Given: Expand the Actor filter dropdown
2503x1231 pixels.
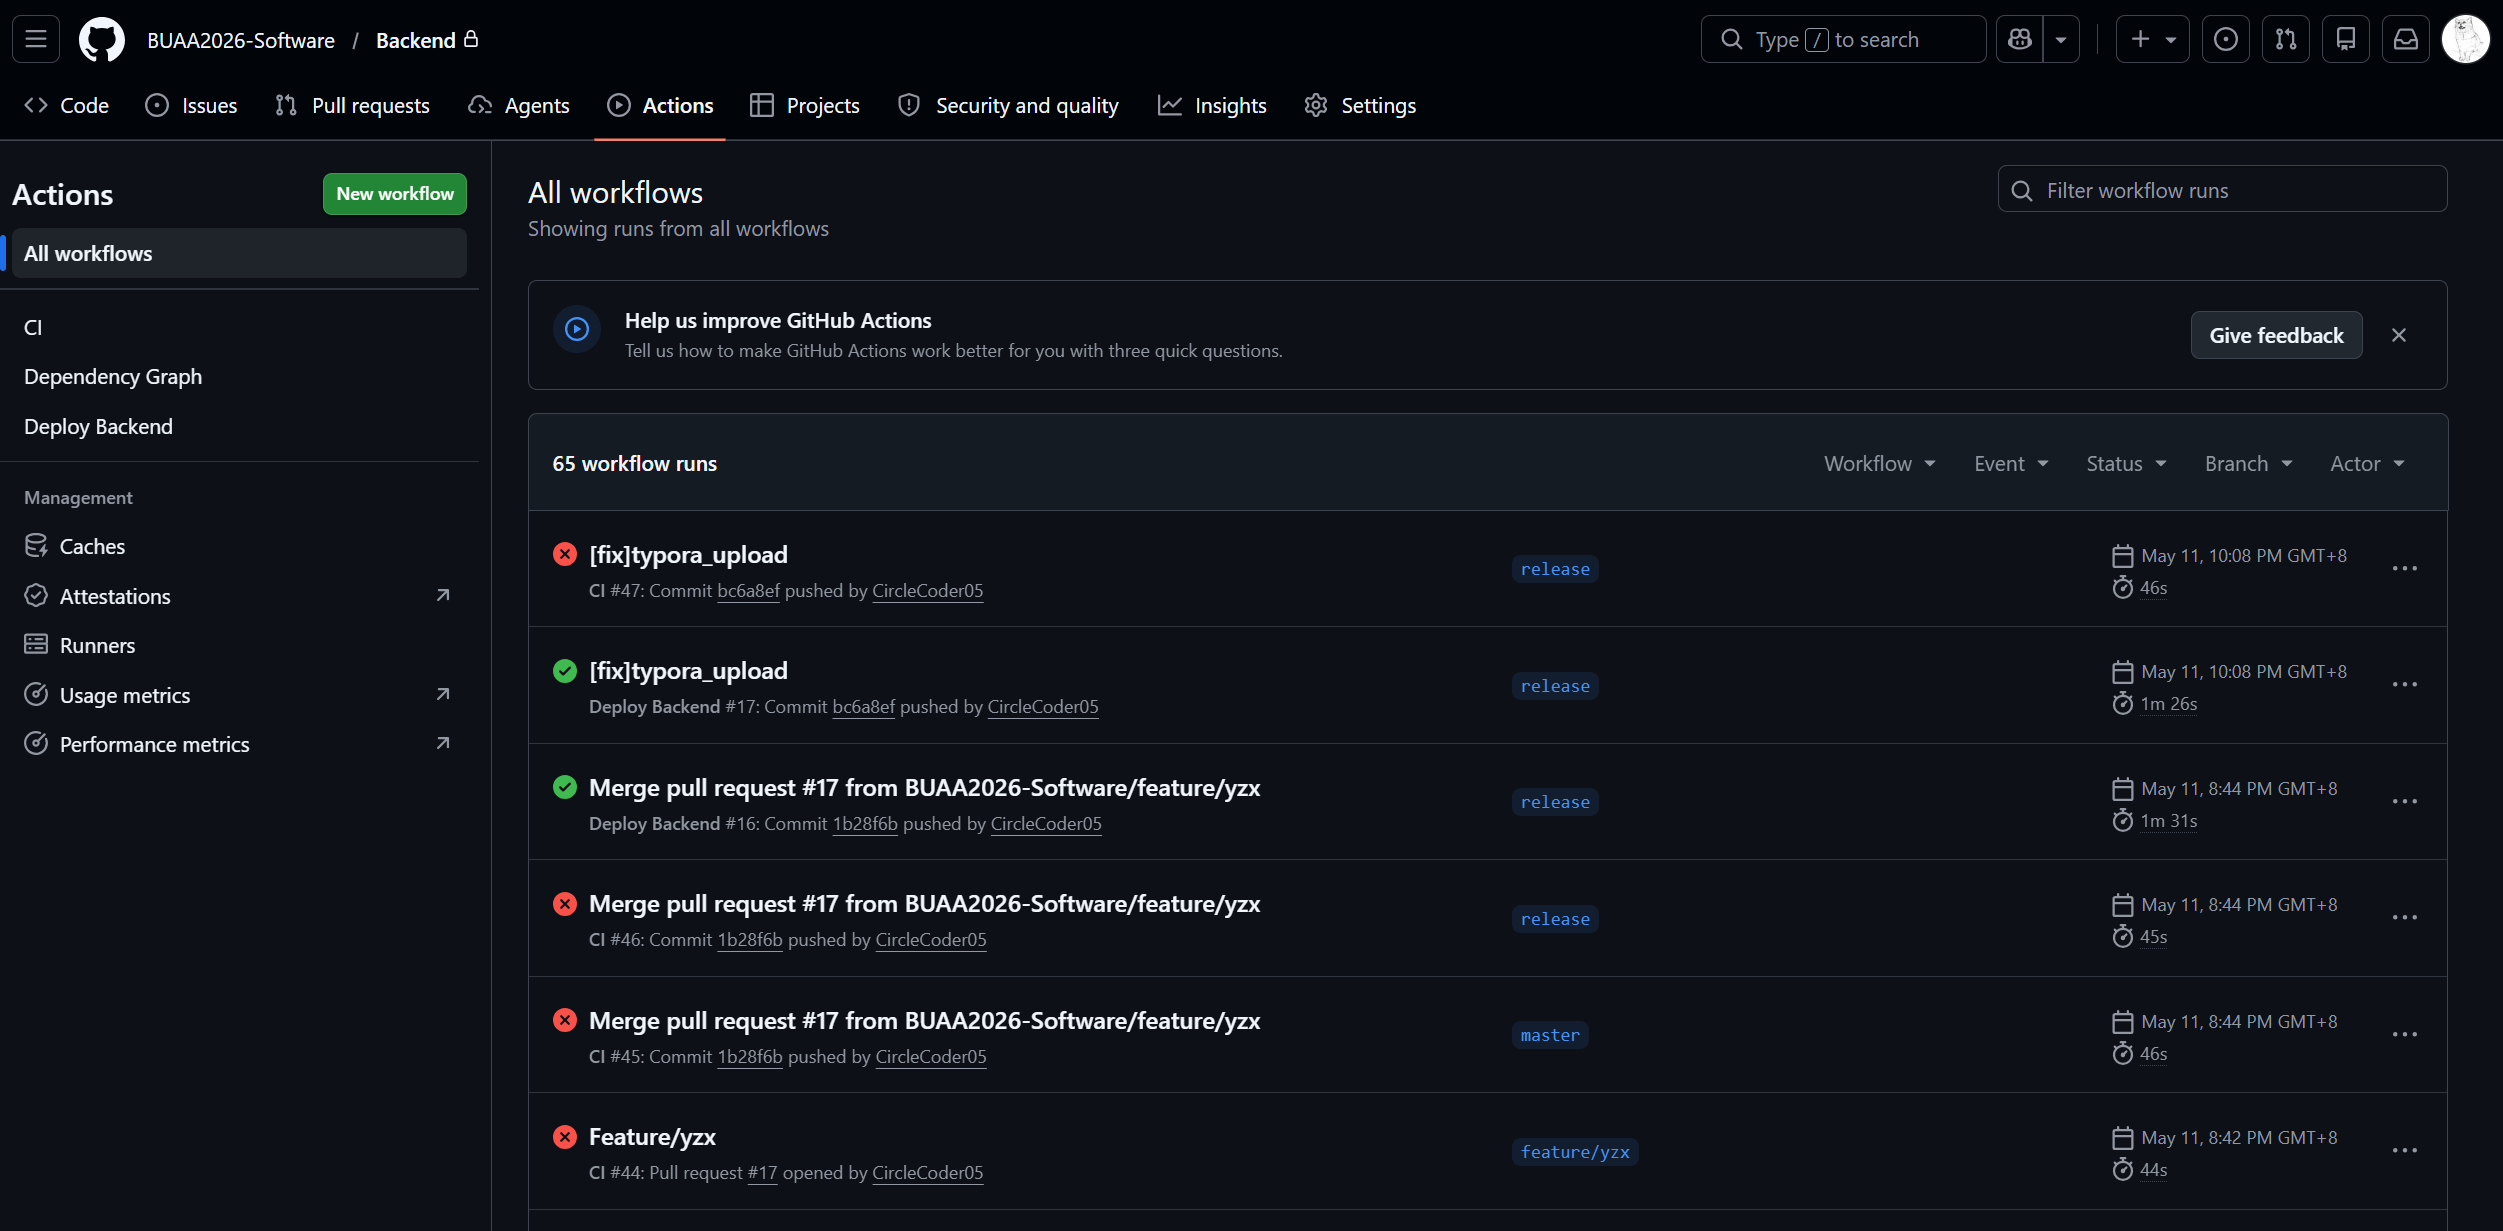Looking at the screenshot, I should [x=2367, y=463].
